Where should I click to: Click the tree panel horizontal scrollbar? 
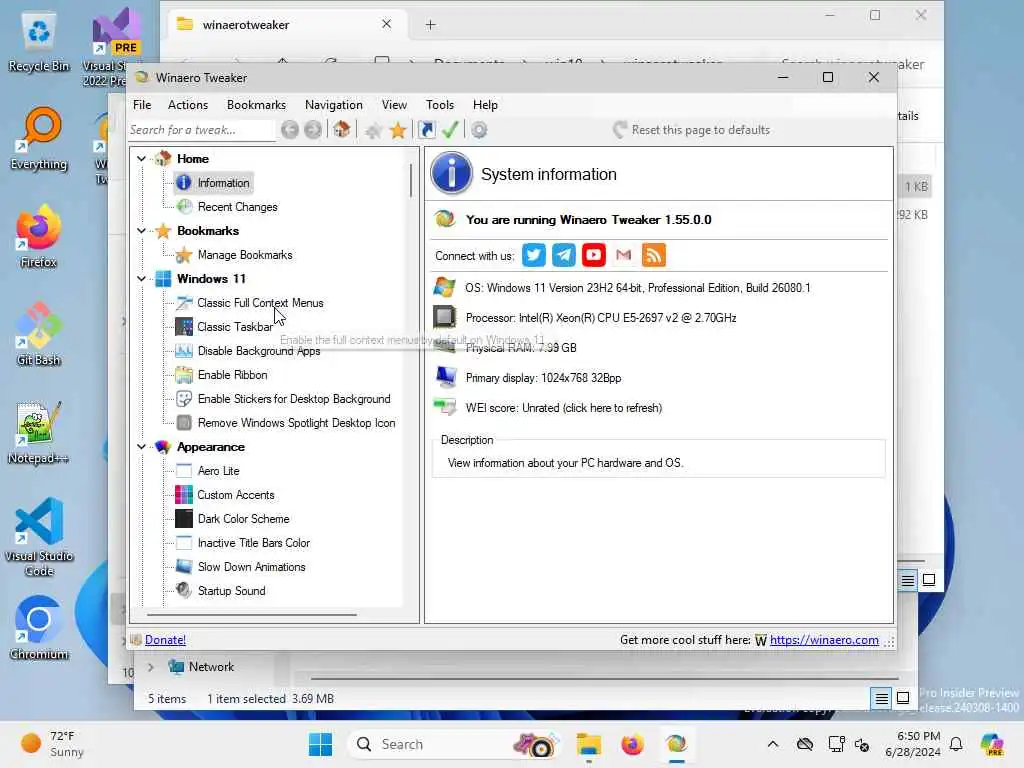pyautogui.click(x=251, y=615)
